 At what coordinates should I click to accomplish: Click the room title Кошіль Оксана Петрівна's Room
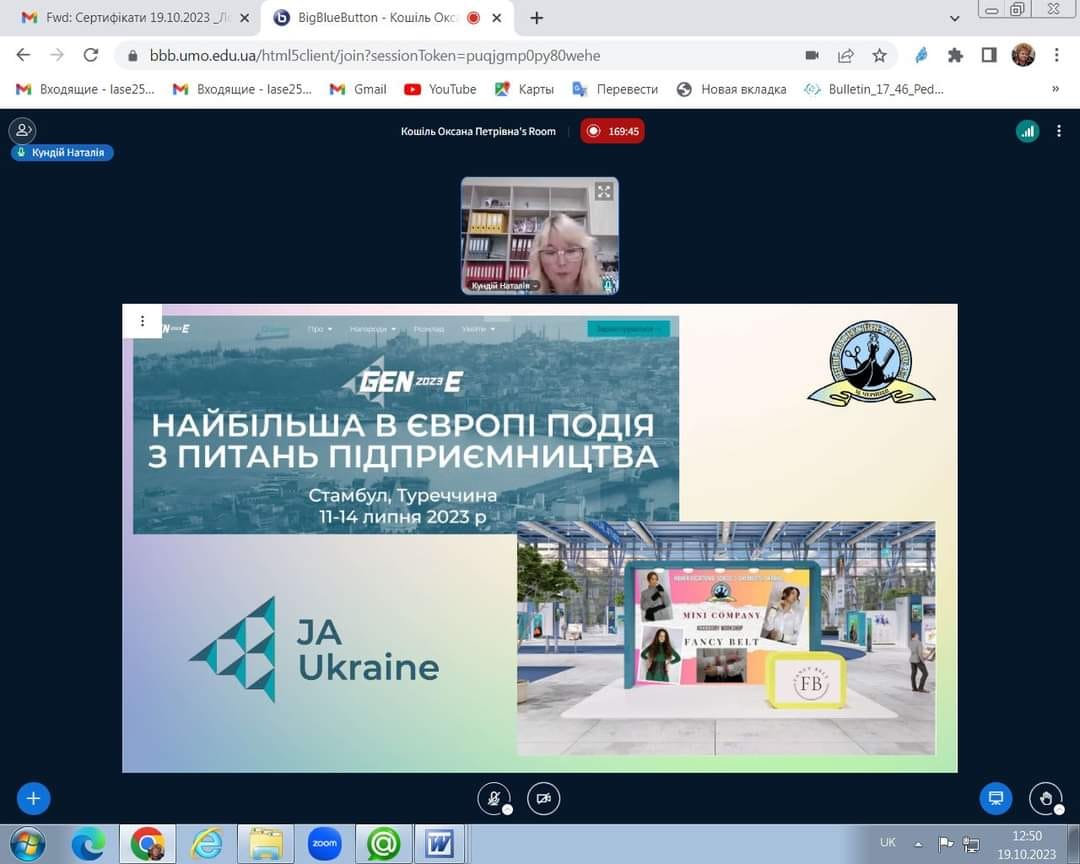[x=478, y=131]
